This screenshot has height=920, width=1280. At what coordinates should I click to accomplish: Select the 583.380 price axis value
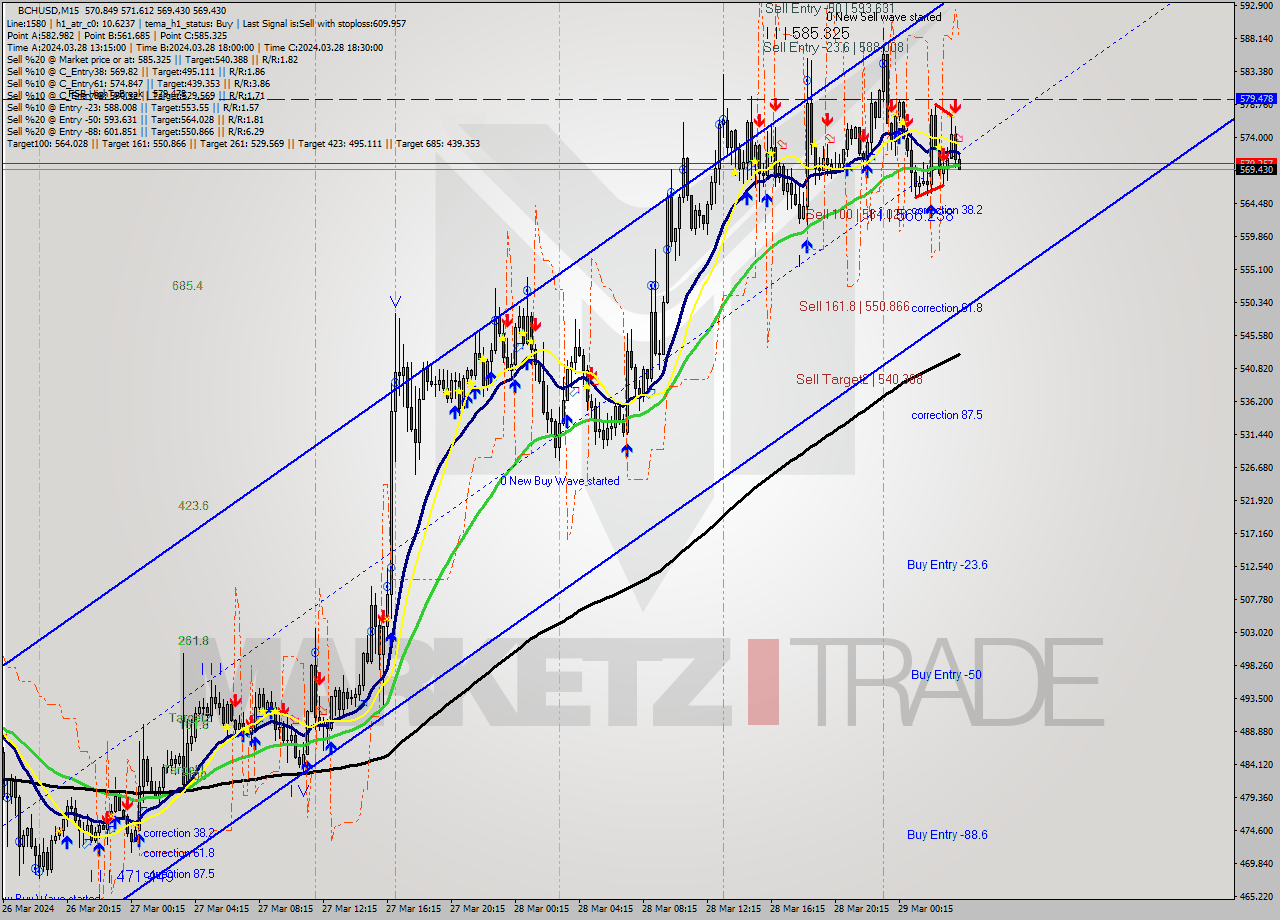point(1256,72)
